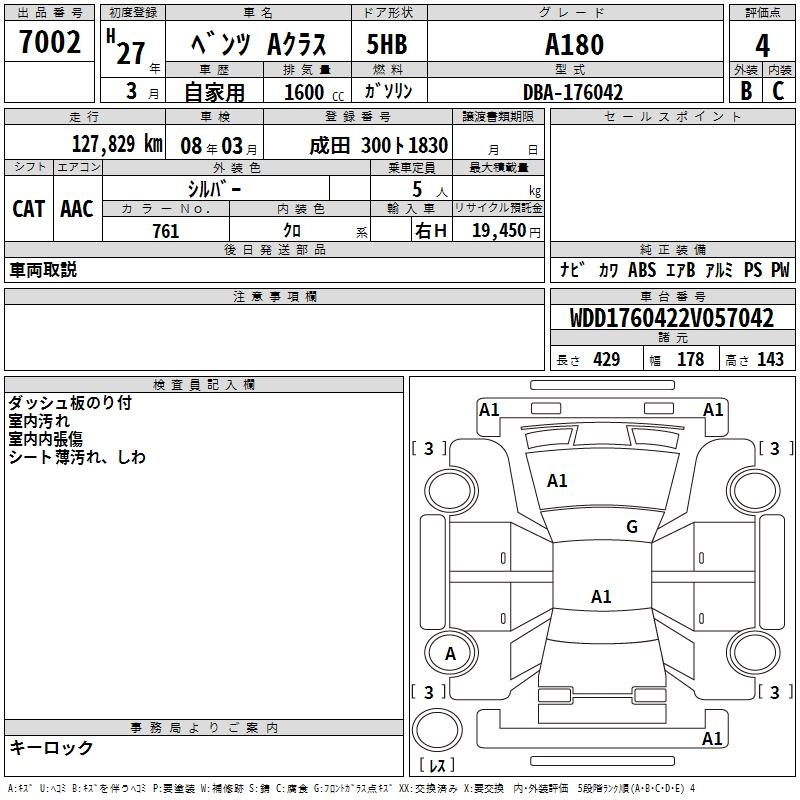Click the overall evaluation score 4
The image size is (800, 800).
click(762, 45)
